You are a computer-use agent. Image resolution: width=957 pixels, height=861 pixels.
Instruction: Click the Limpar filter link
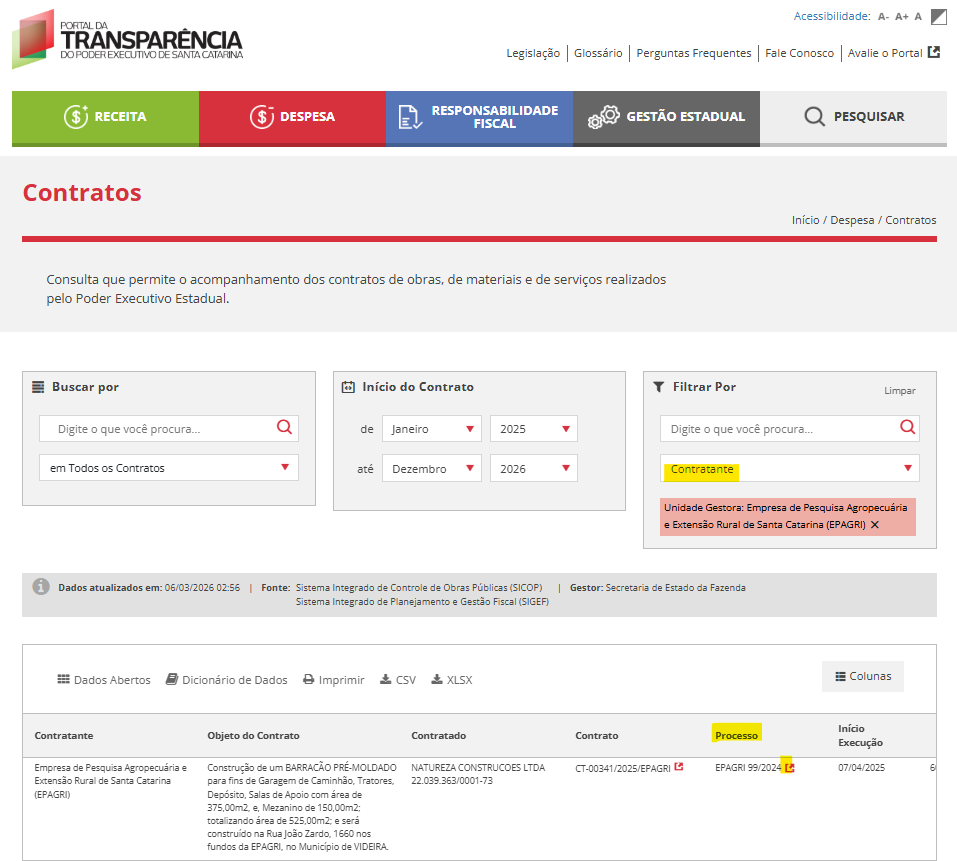click(899, 391)
